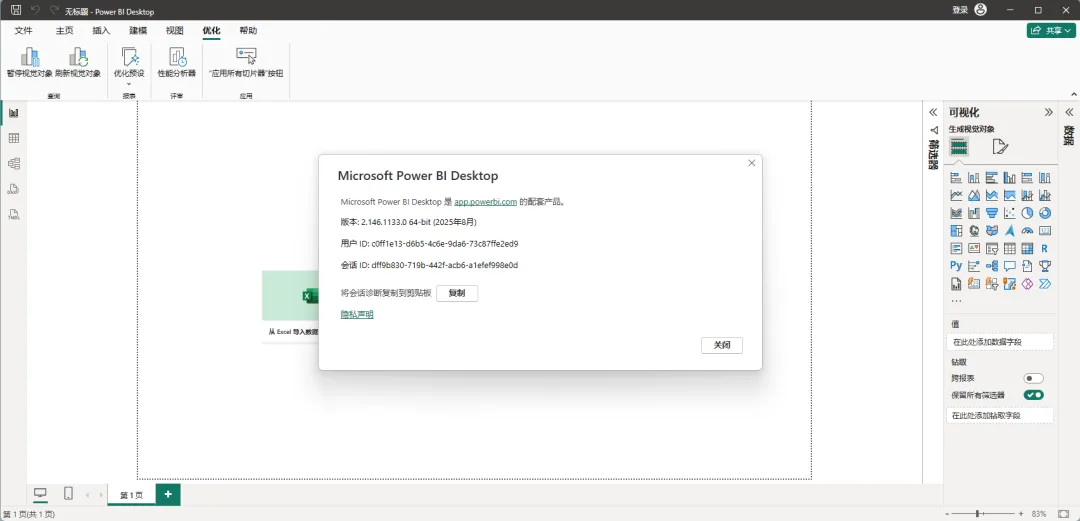Select the Power Automate arrows visual

1045,284
